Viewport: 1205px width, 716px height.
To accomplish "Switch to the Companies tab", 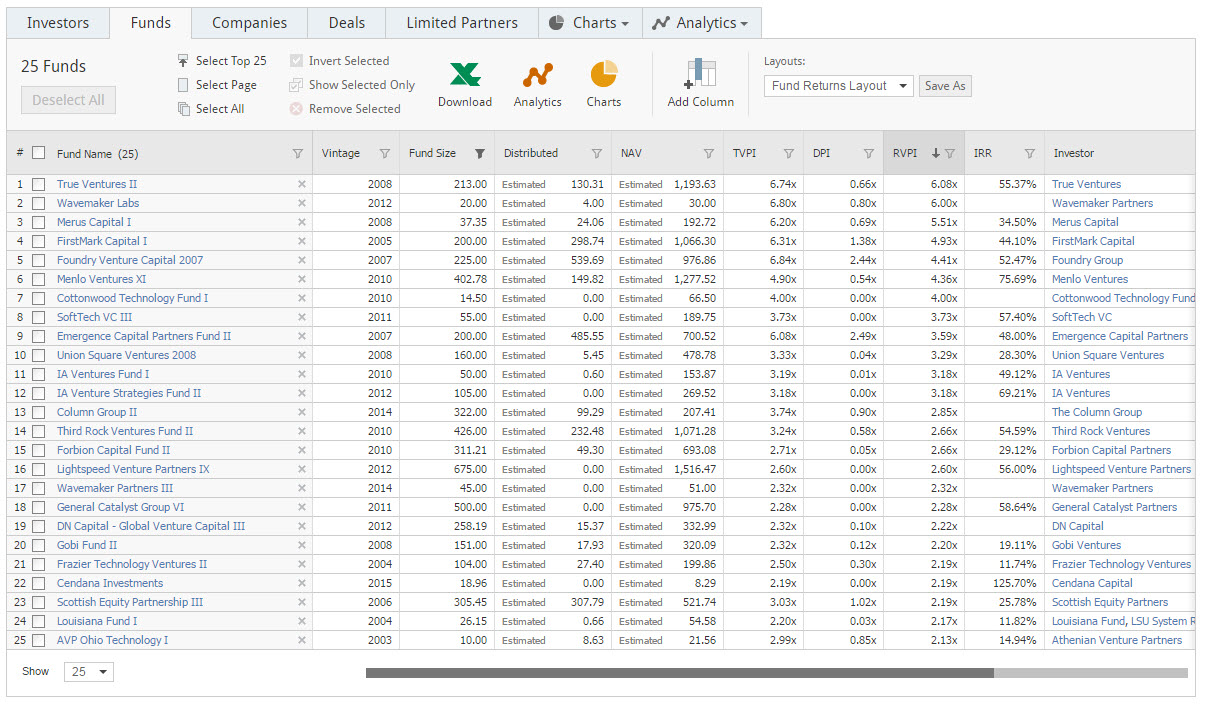I will click(250, 23).
